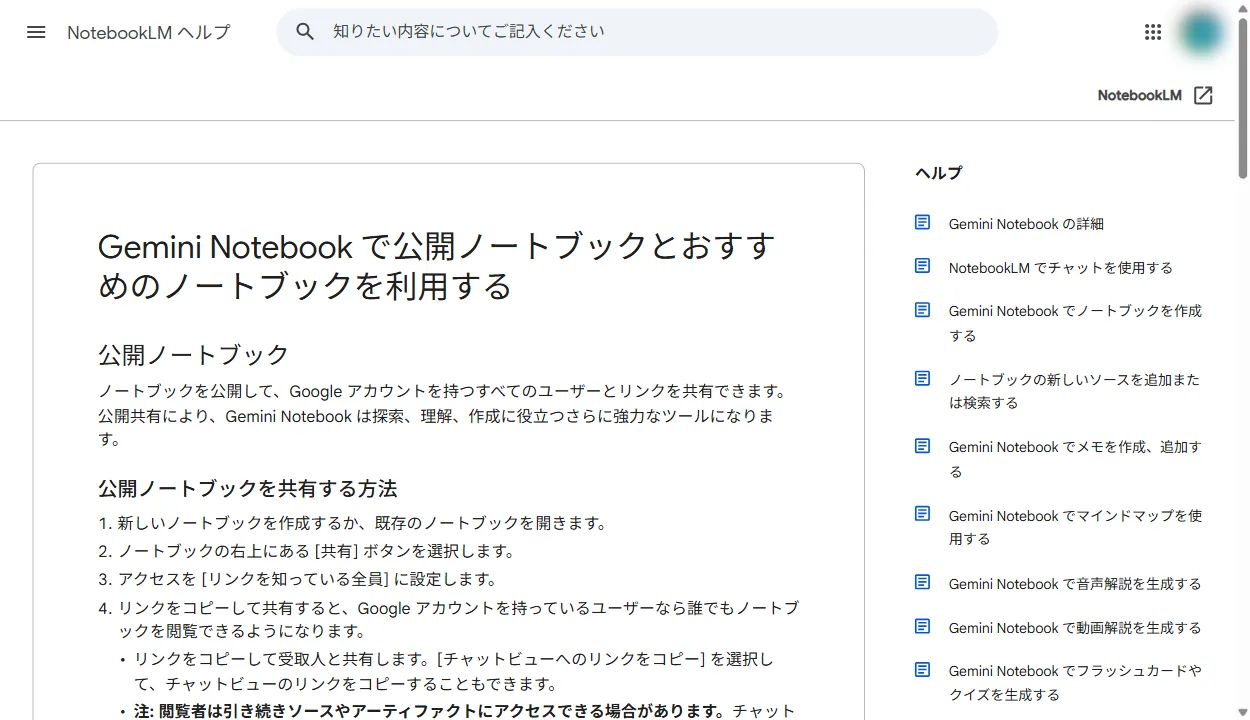Click article icon beside ノートブックを作成する
The height and width of the screenshot is (720, 1250).
point(923,310)
